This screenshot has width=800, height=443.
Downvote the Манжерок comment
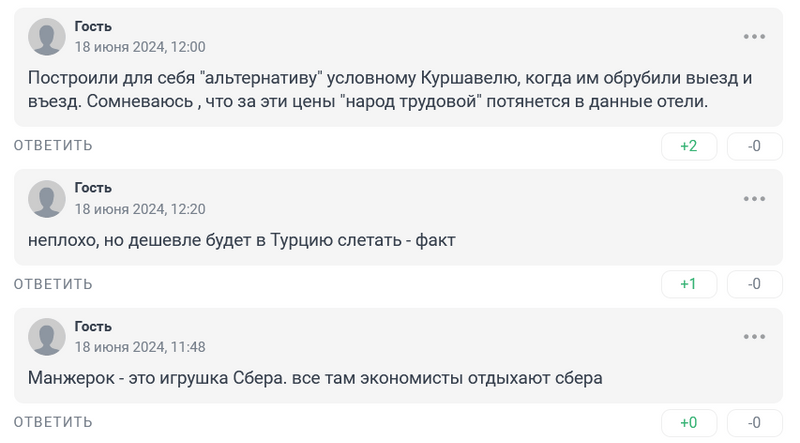755,422
